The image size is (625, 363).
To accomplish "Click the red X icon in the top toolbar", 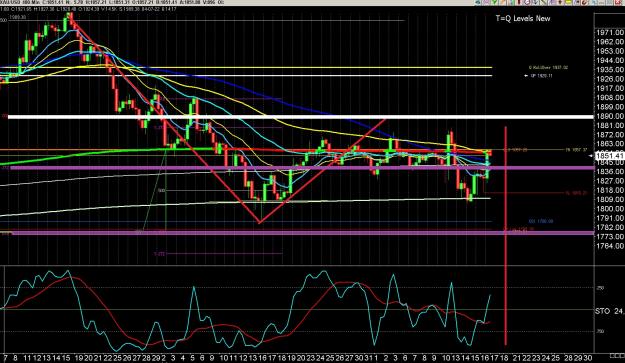I will pyautogui.click(x=619, y=2).
